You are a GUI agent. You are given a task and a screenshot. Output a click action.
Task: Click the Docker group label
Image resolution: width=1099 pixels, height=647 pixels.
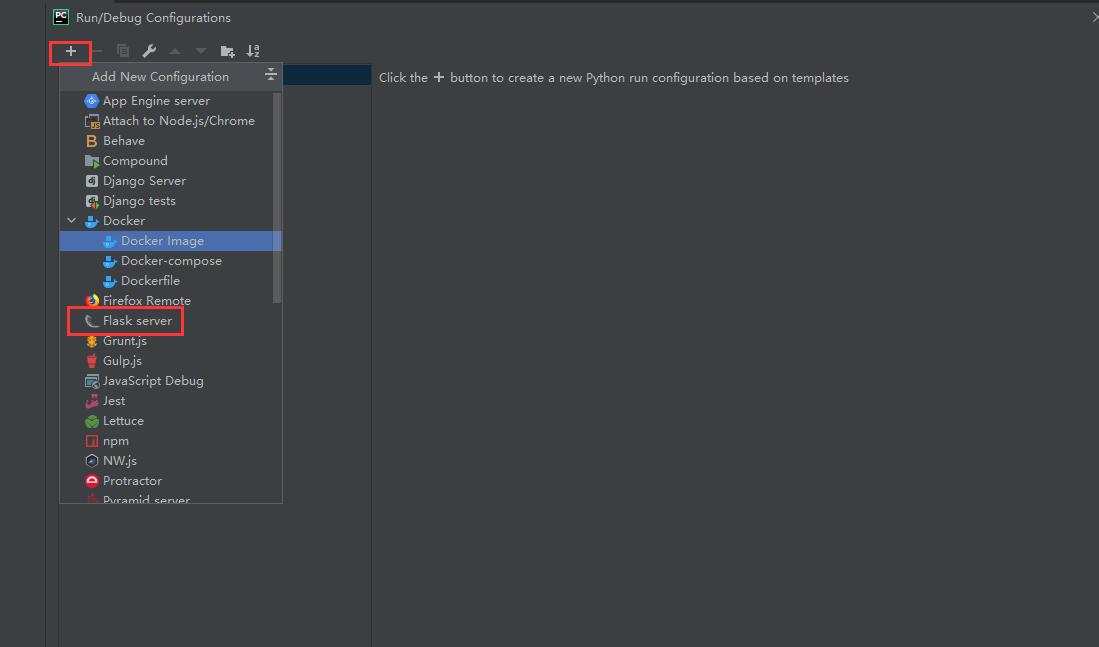(x=124, y=221)
